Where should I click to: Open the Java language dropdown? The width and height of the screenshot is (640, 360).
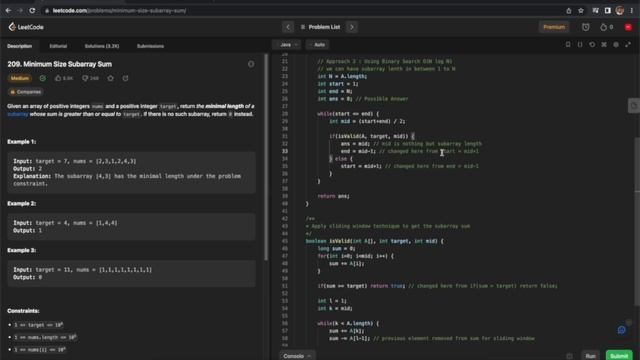click(288, 44)
